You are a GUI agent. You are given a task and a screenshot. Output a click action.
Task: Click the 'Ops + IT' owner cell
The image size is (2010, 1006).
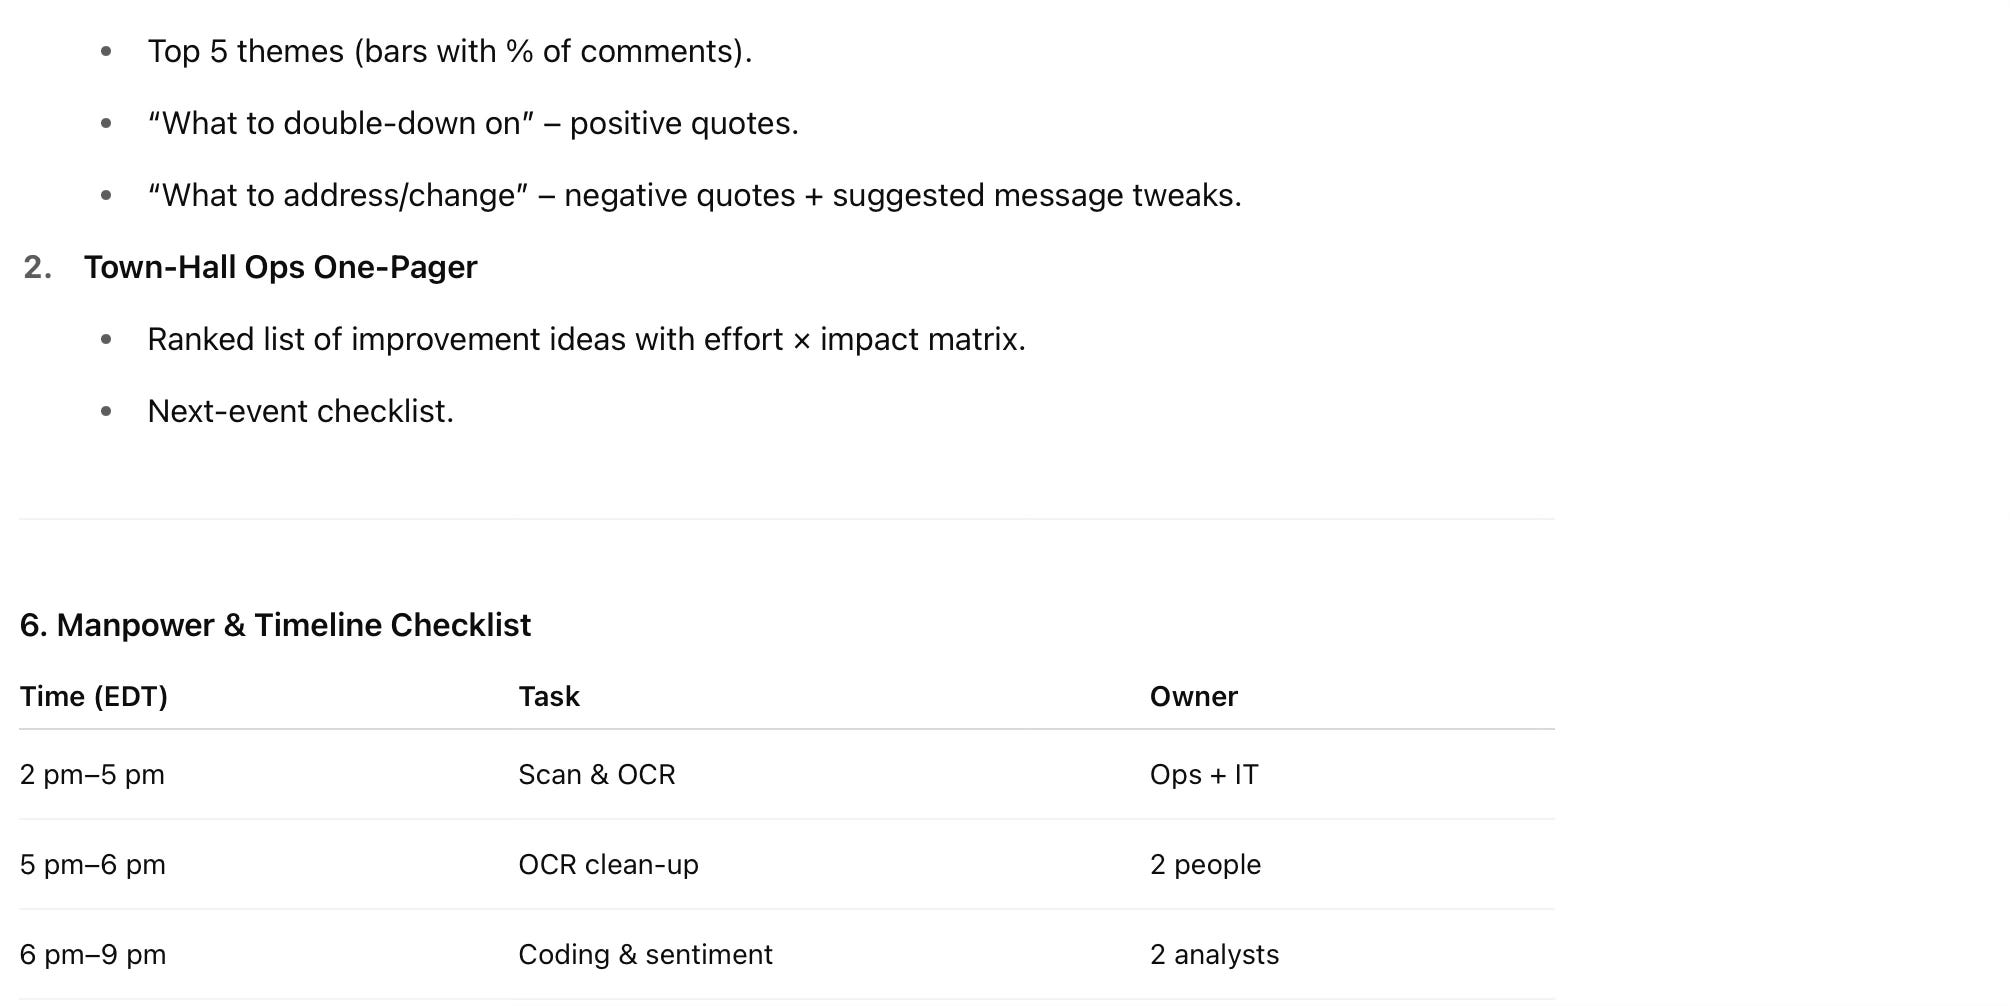(1204, 775)
